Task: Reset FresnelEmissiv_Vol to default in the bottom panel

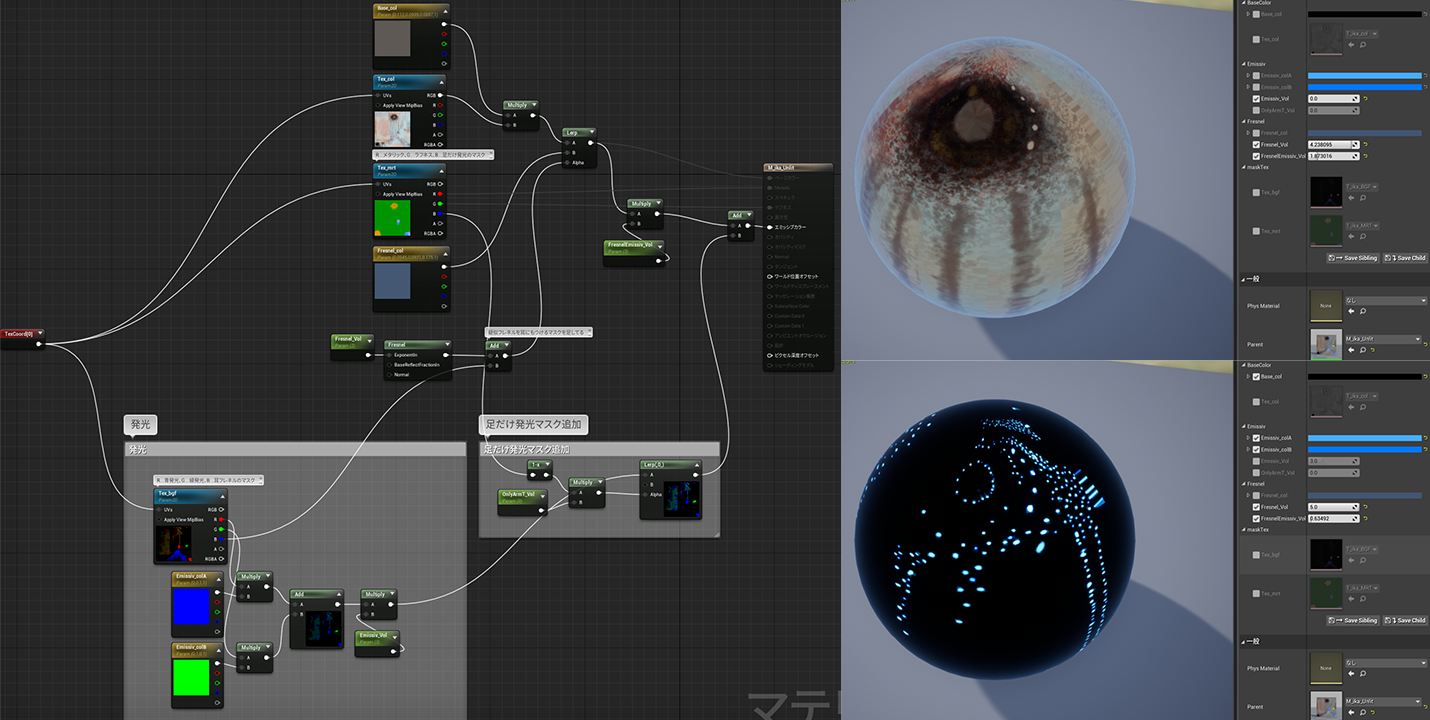Action: click(1365, 519)
